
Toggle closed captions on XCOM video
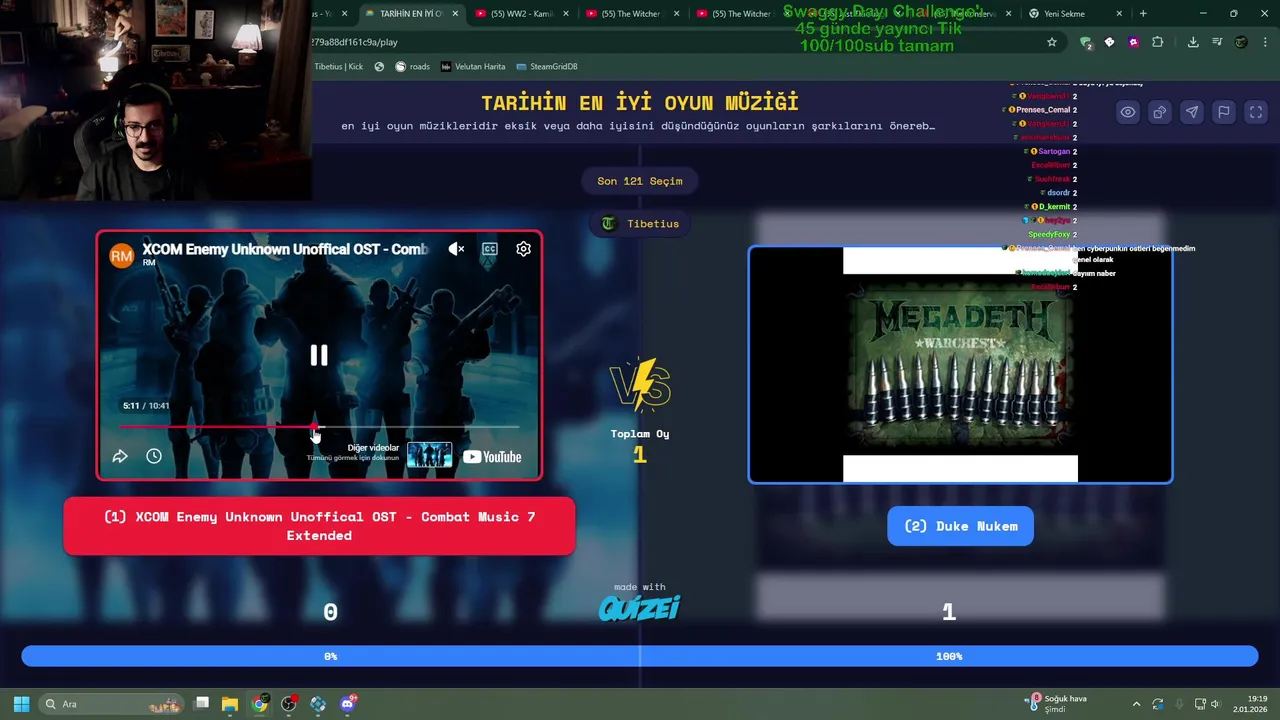point(489,249)
